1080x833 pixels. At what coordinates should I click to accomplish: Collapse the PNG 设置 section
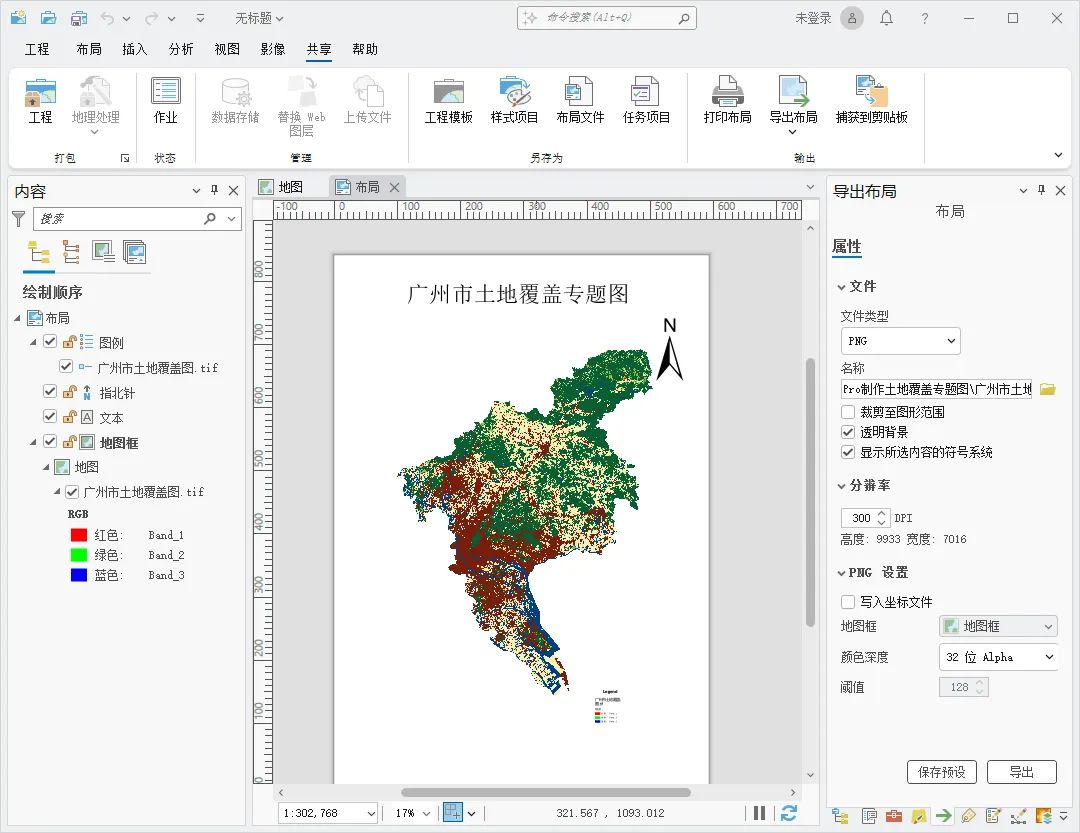tap(841, 573)
